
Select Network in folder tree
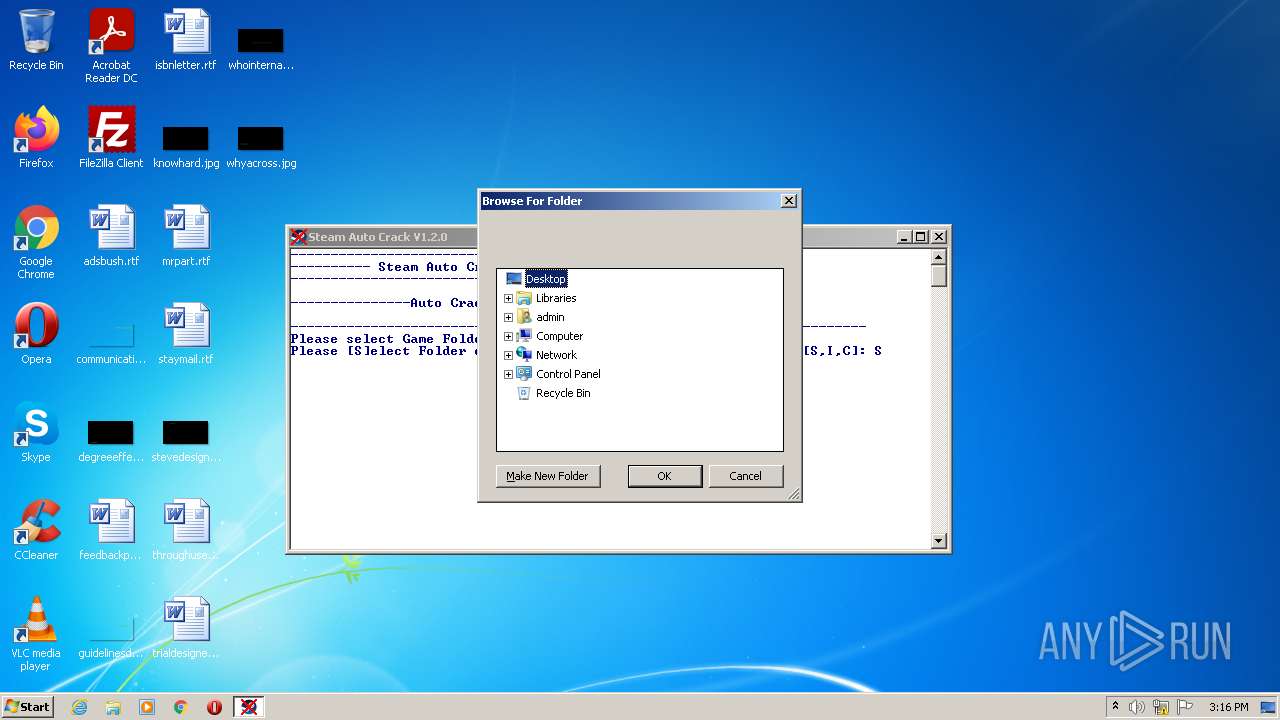(556, 355)
